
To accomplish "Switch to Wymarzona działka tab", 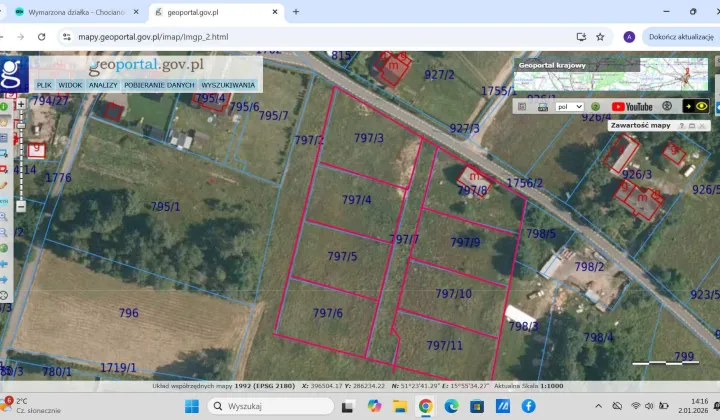I will pyautogui.click(x=76, y=12).
